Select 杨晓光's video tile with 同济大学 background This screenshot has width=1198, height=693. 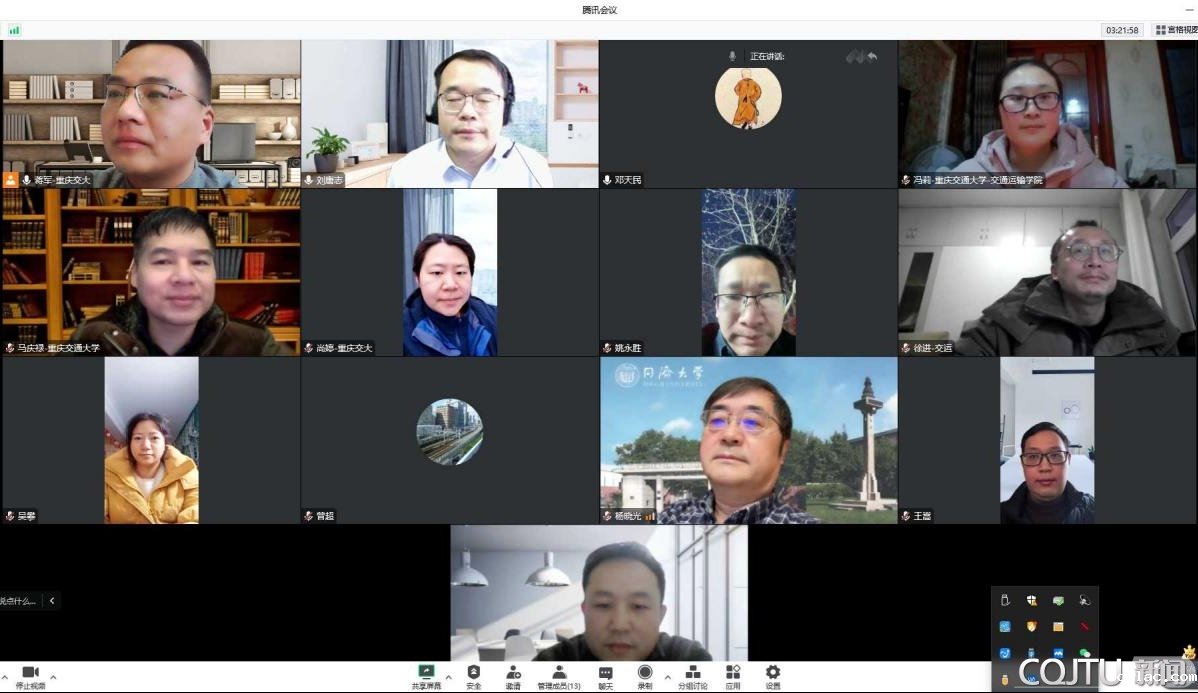[748, 441]
